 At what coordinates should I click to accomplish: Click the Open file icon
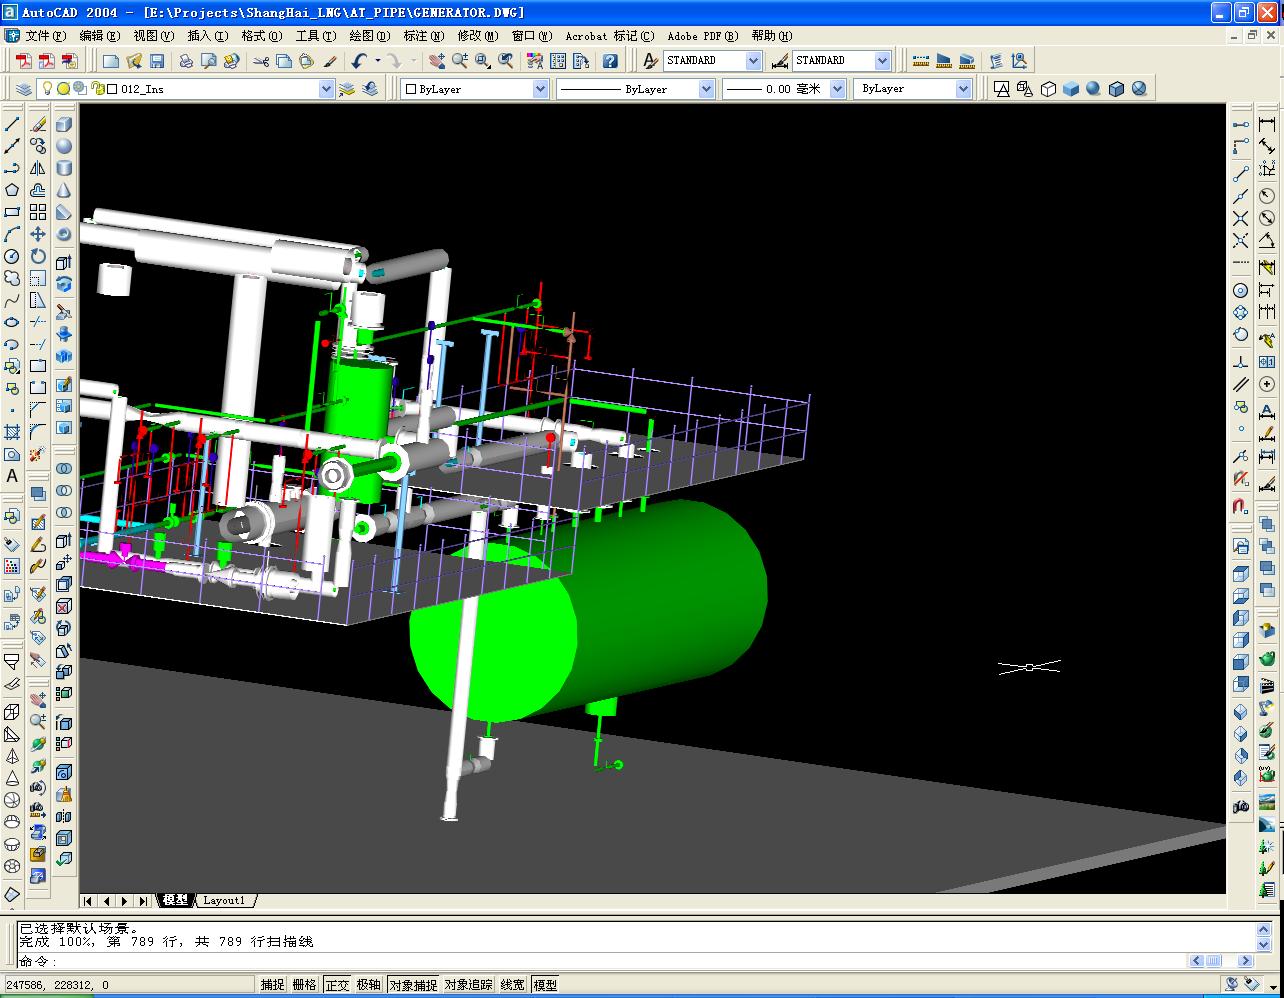(135, 61)
